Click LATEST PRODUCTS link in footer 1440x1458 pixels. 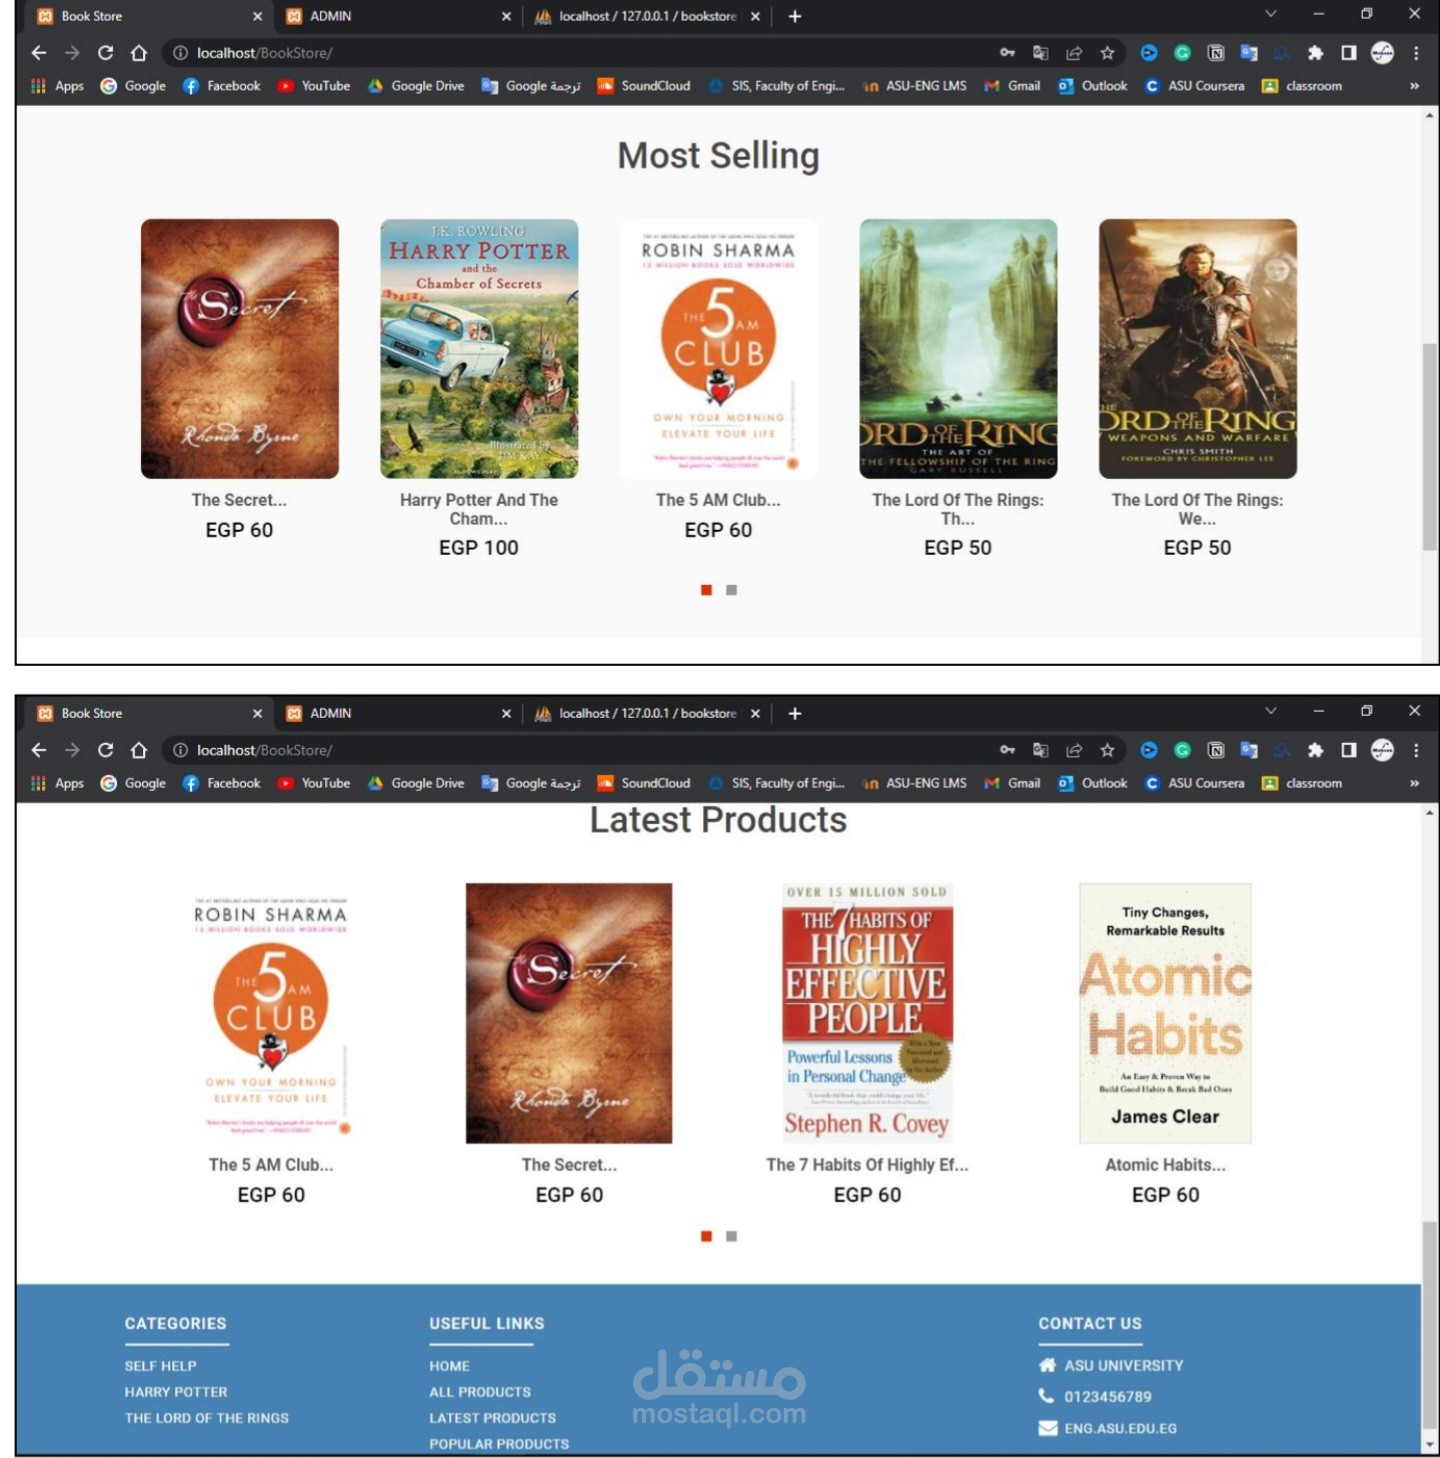493,1418
